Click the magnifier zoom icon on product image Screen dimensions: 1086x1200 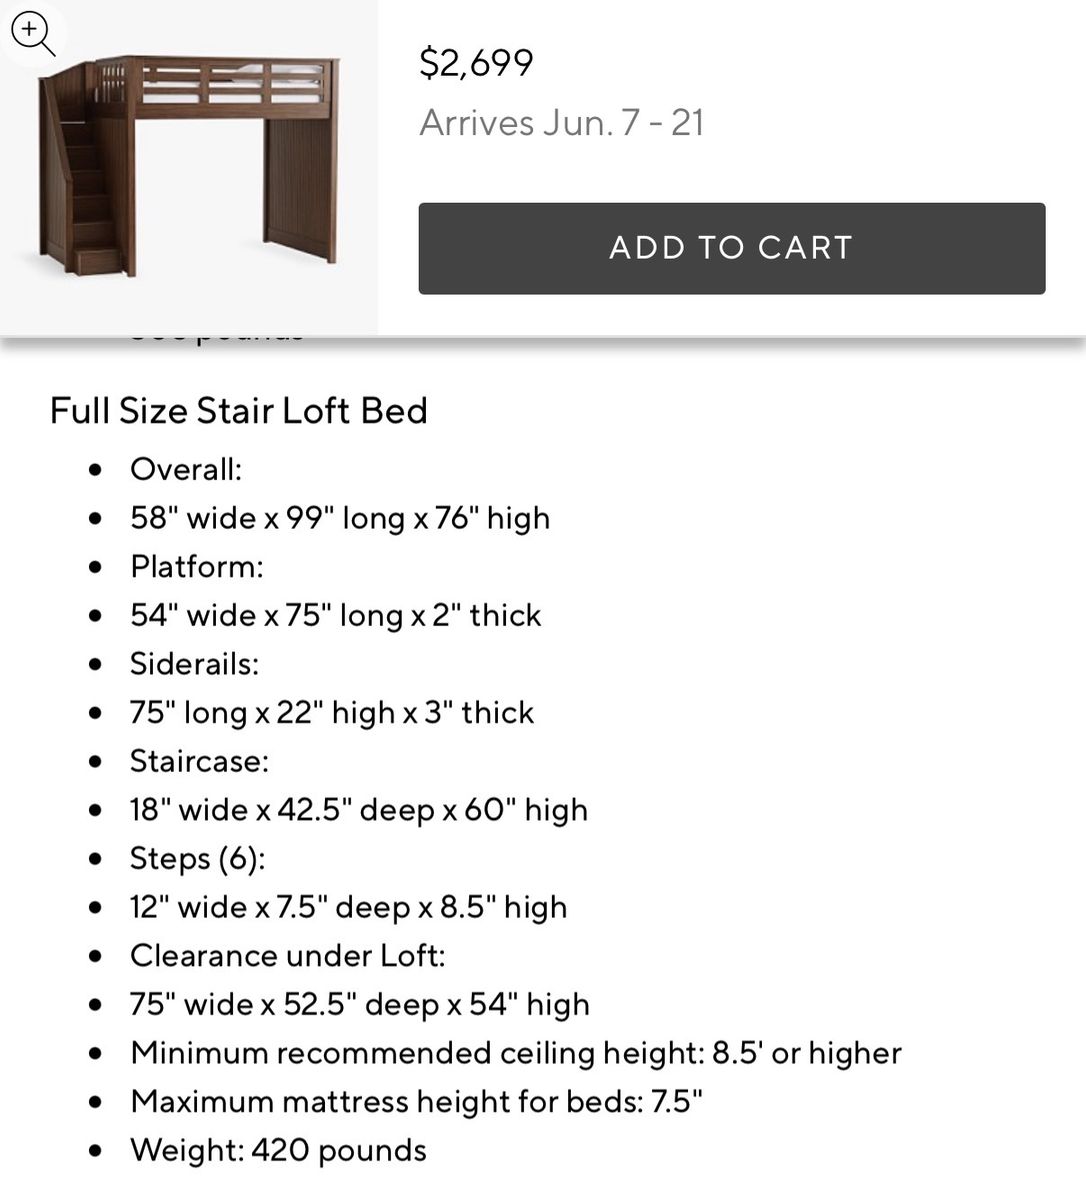[32, 33]
